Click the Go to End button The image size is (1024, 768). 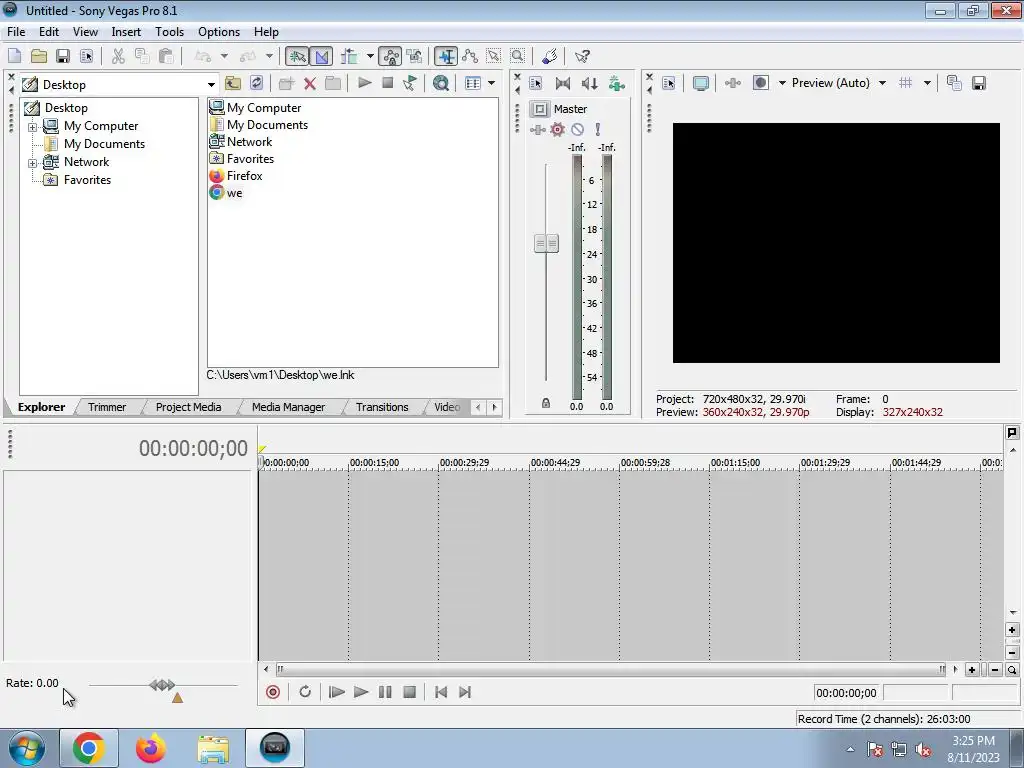465,692
